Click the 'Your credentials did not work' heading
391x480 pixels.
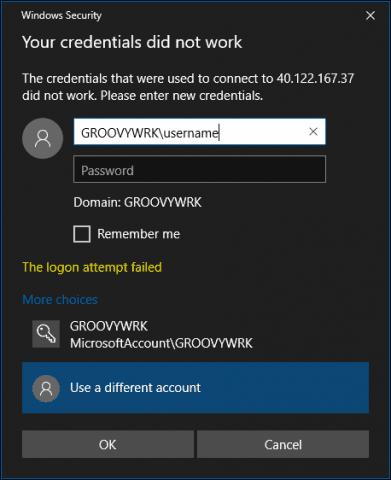(132, 42)
